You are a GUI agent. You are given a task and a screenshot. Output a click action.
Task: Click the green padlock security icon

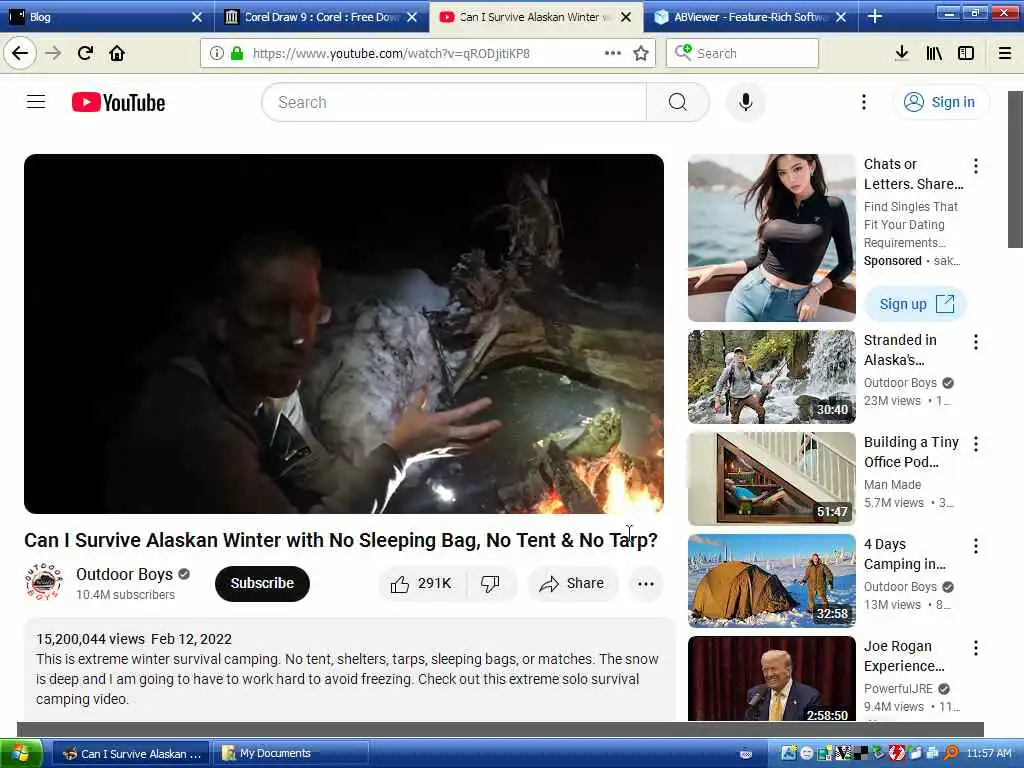[237, 53]
